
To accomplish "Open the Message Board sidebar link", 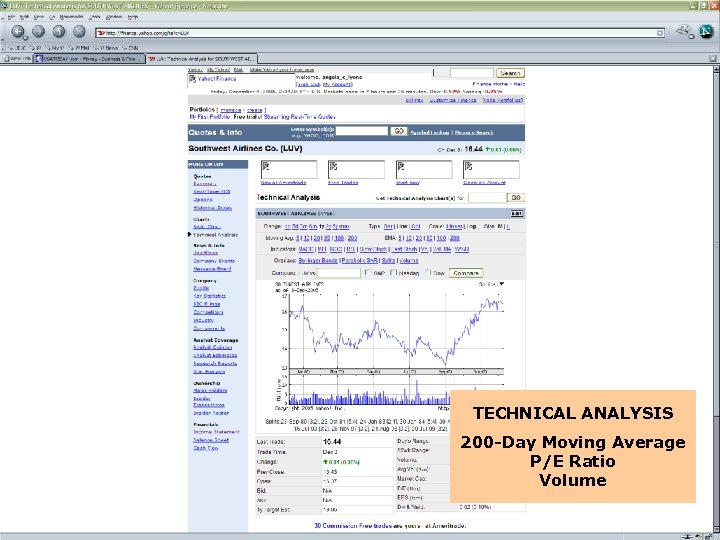I will (212, 269).
